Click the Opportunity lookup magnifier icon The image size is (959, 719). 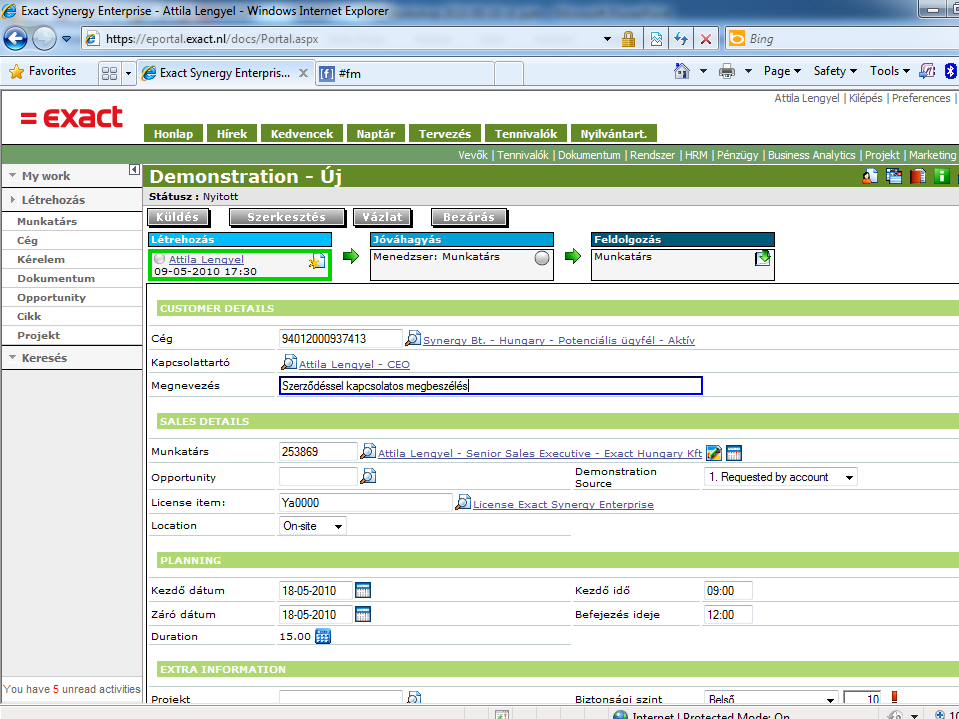tap(368, 476)
